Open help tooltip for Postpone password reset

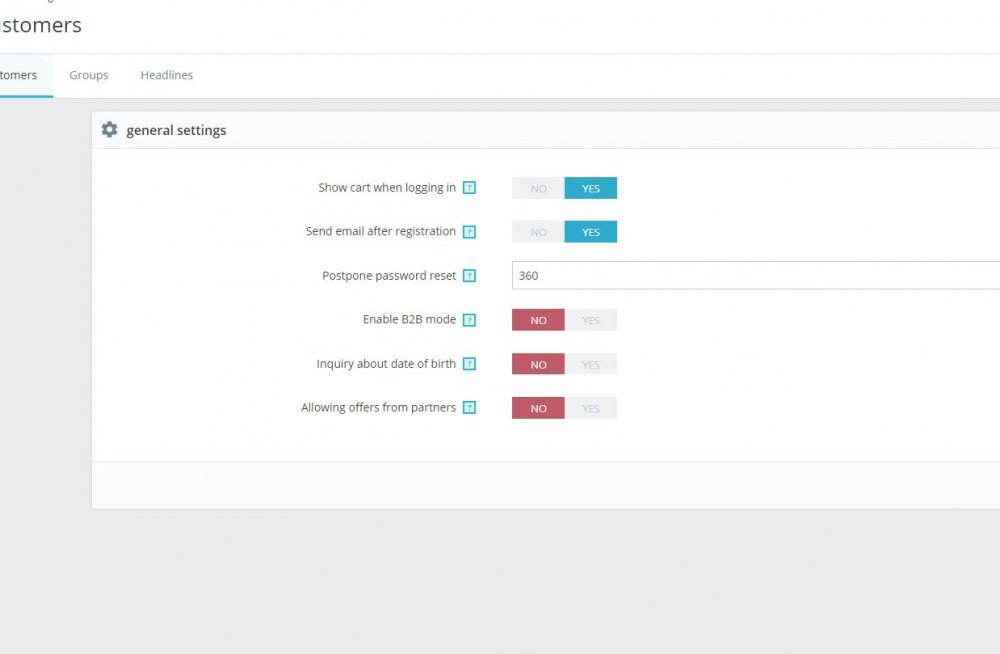click(469, 276)
